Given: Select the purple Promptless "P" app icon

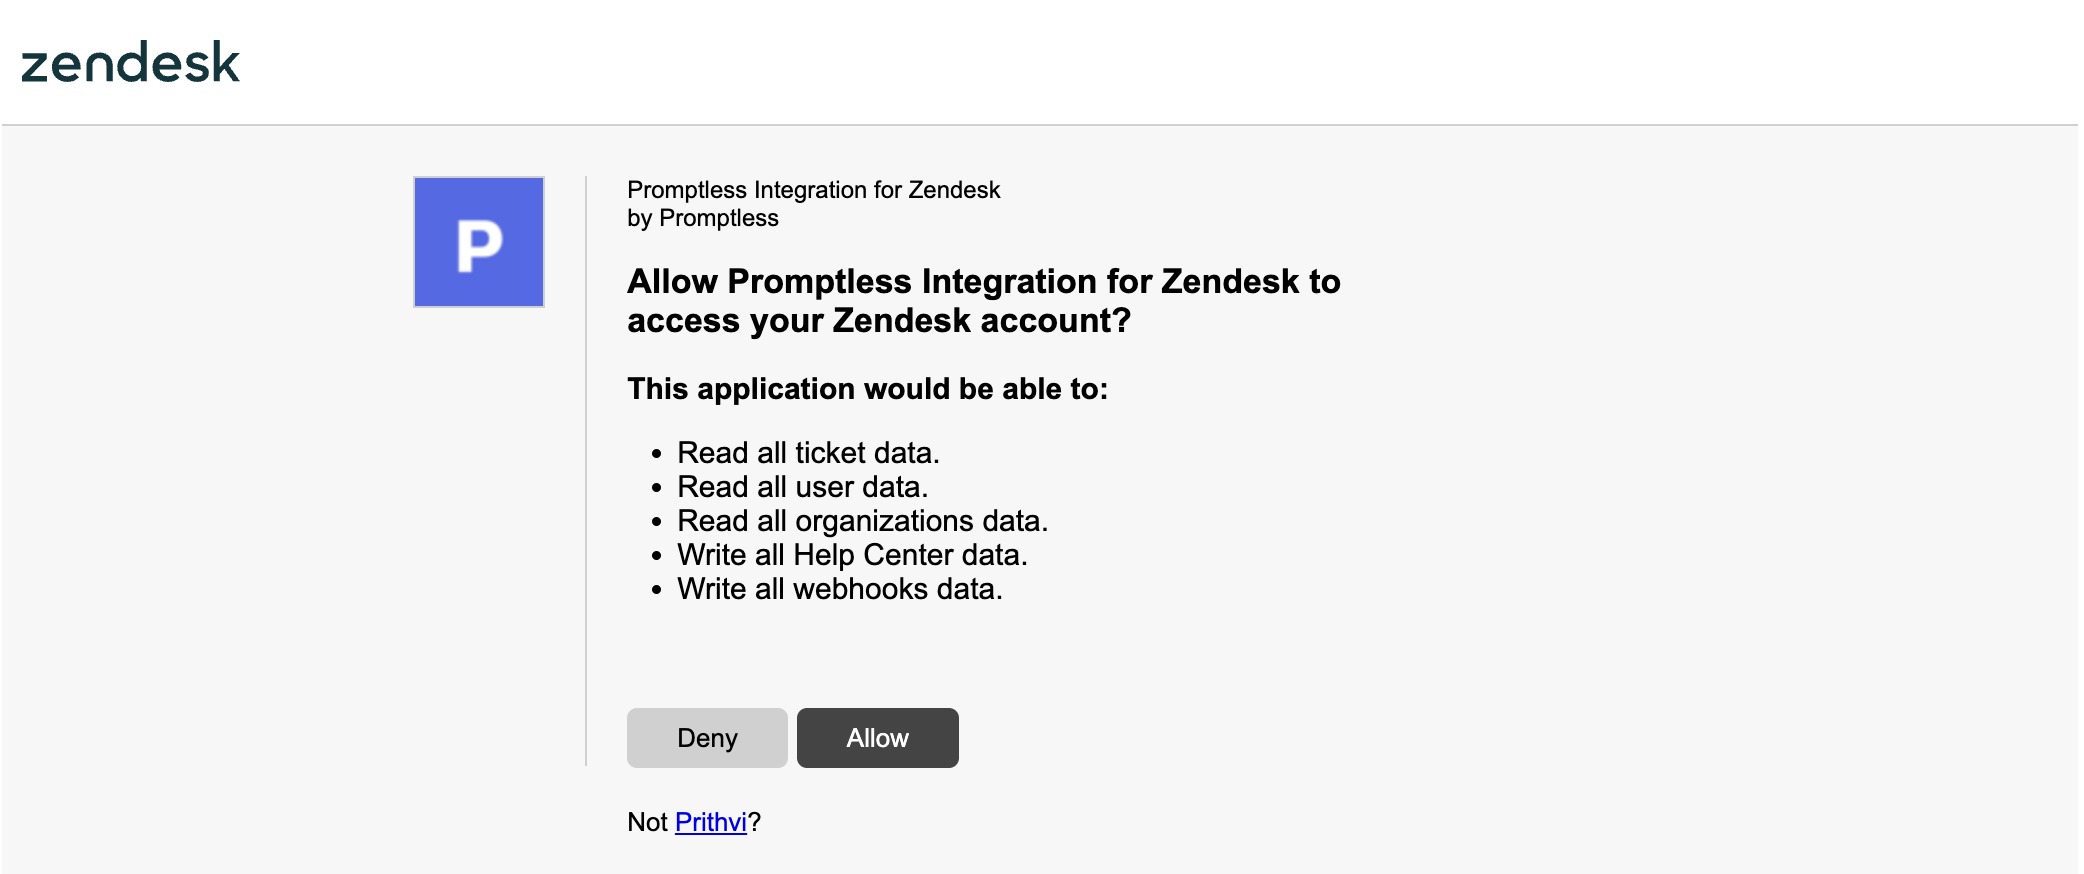Looking at the screenshot, I should pyautogui.click(x=478, y=241).
